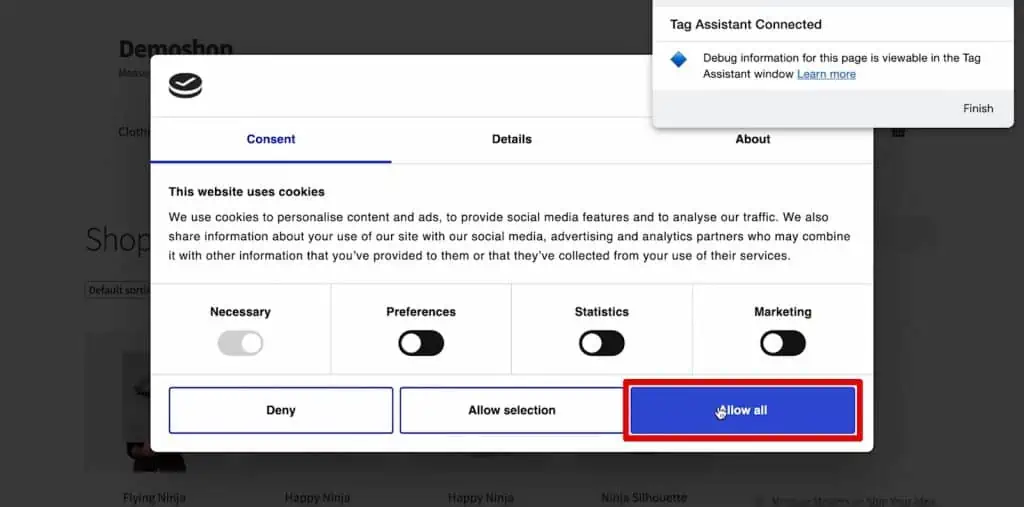Screen dimensions: 1024x507
Task: Open the Flying Ninja product title
Action: 154,497
